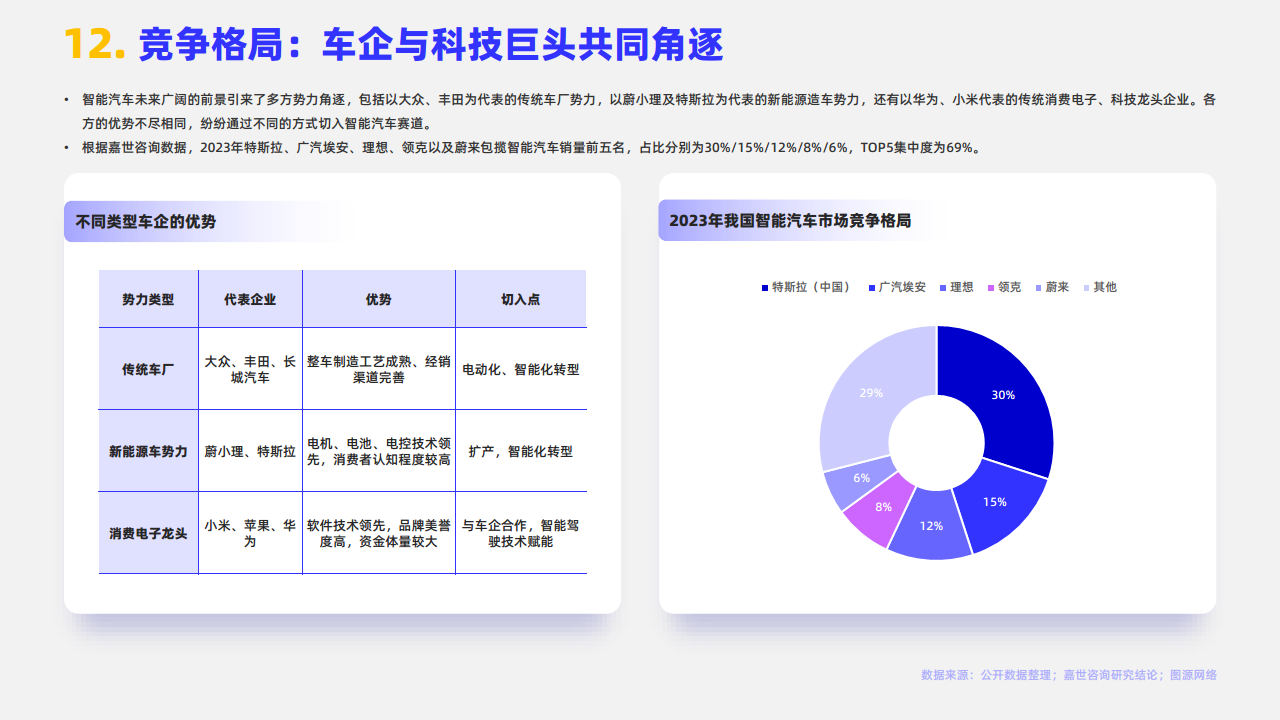Click the table header 代表企业
1280x720 pixels.
pyautogui.click(x=250, y=299)
